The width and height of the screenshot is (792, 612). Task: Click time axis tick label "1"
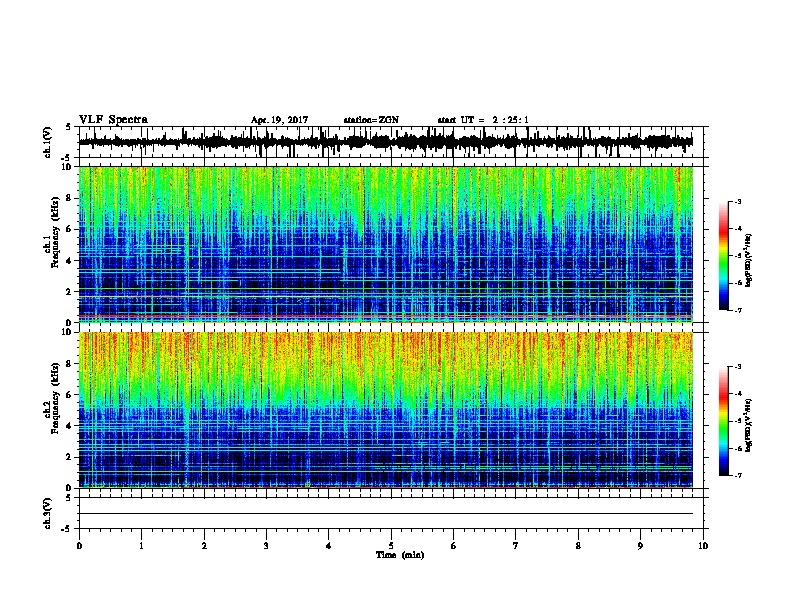[x=141, y=546]
